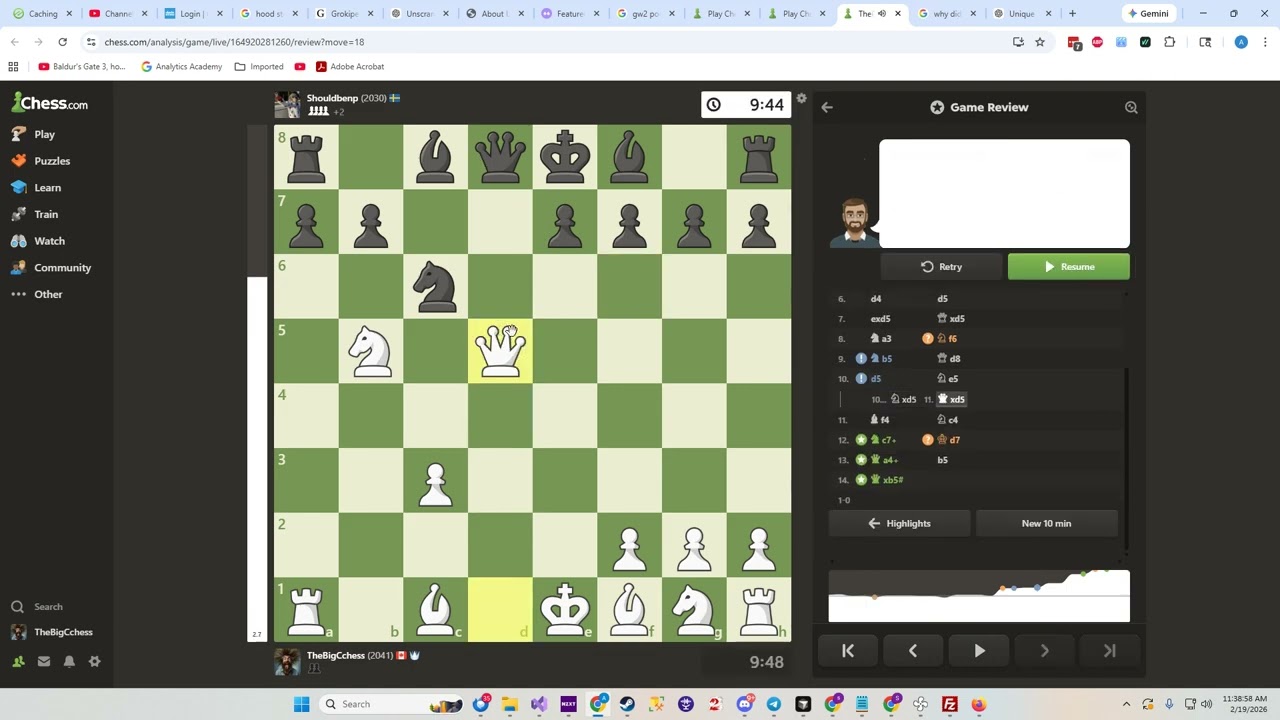Screen dimensions: 1280x720
Task: Open the Chrome profile avatar
Action: [1241, 42]
